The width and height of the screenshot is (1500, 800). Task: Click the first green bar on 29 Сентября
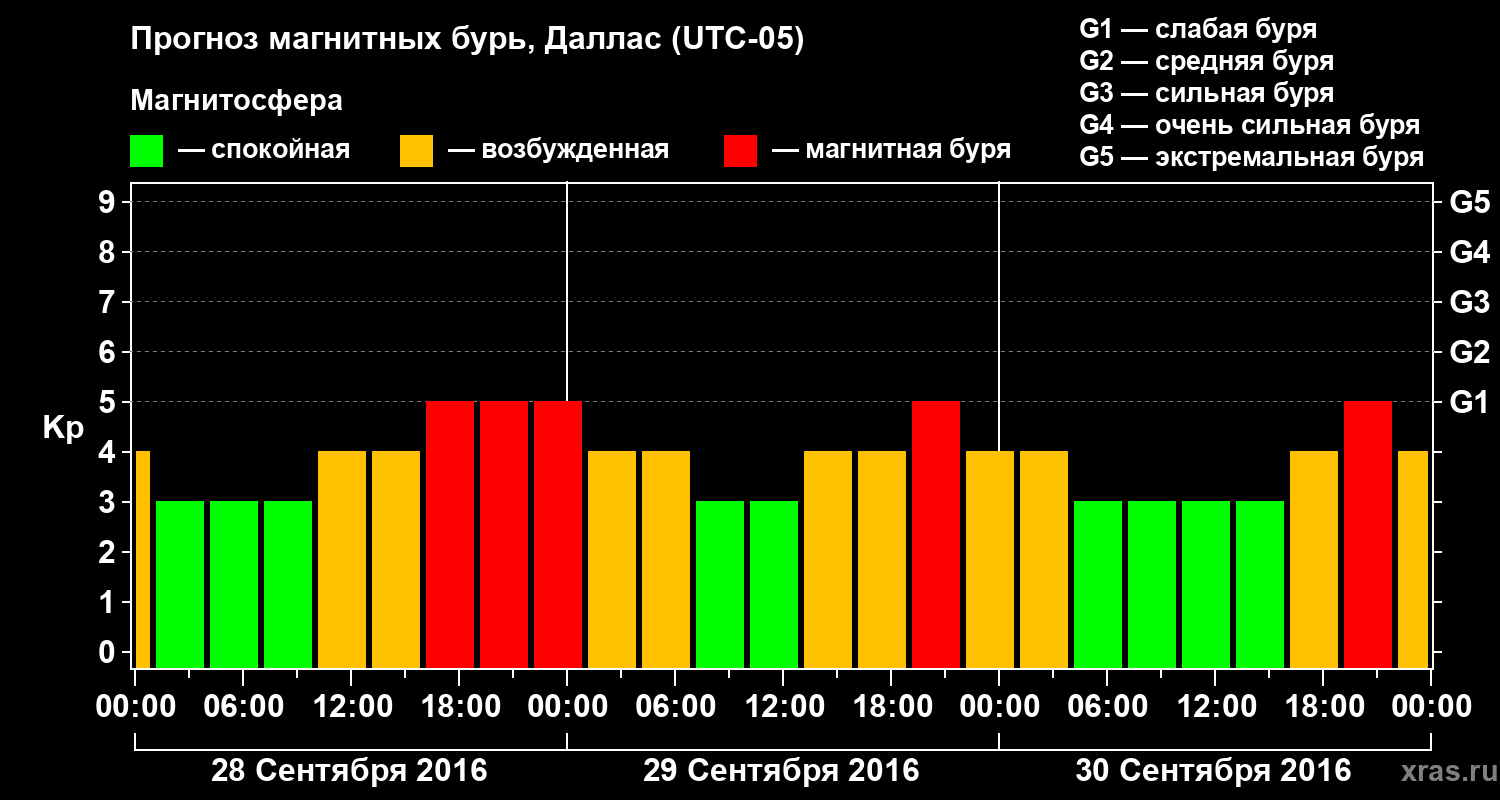point(720,584)
